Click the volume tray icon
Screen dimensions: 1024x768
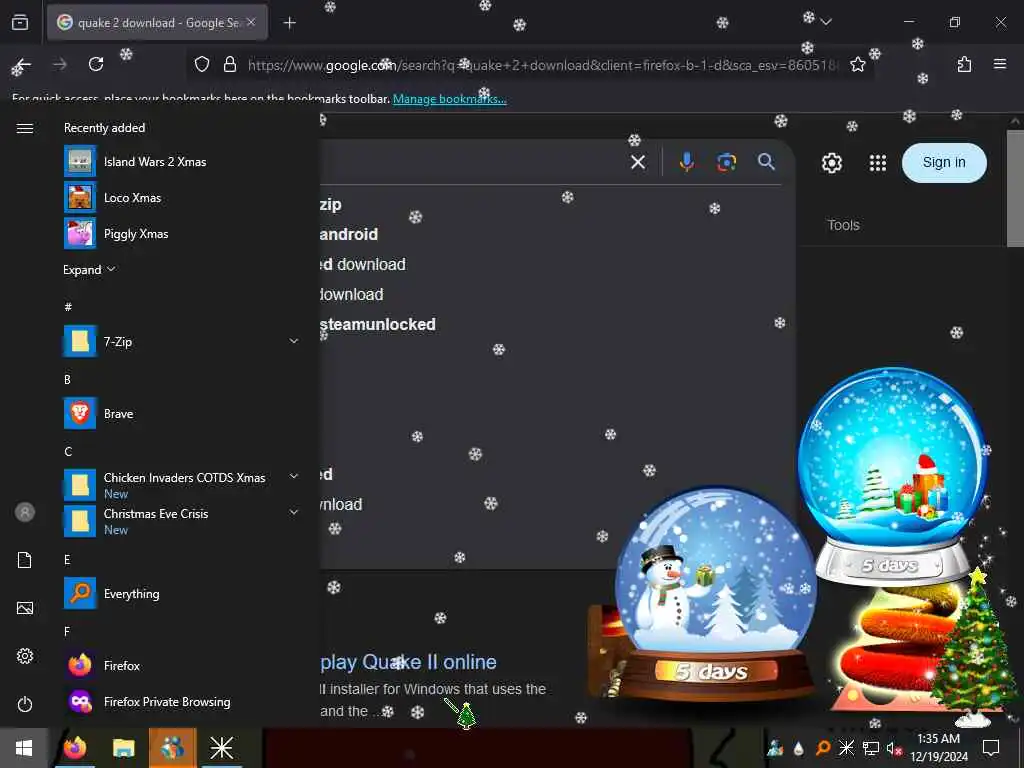pos(893,748)
